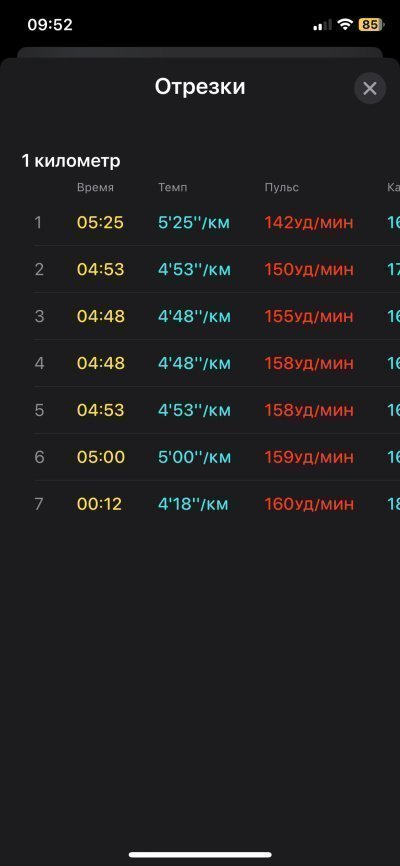Viewport: 400px width, 866px height.
Task: Select split 1 time 05:25
Action: [x=100, y=223]
